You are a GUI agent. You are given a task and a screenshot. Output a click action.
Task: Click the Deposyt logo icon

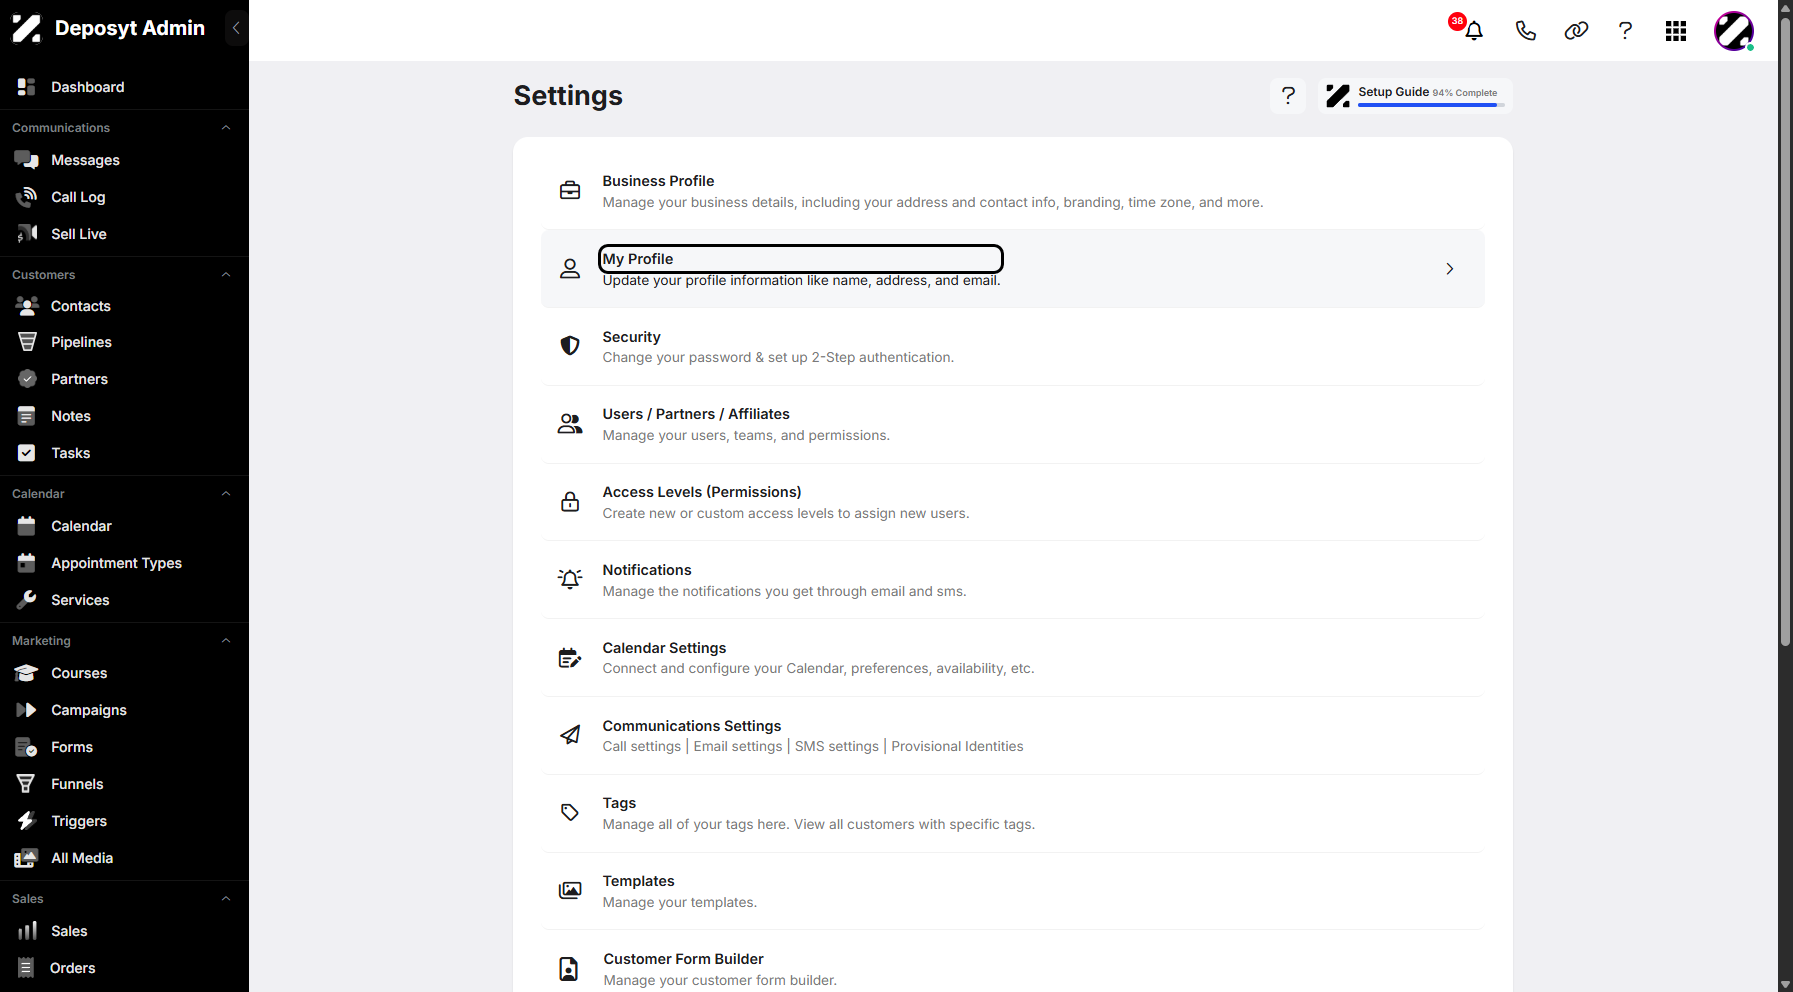click(27, 28)
